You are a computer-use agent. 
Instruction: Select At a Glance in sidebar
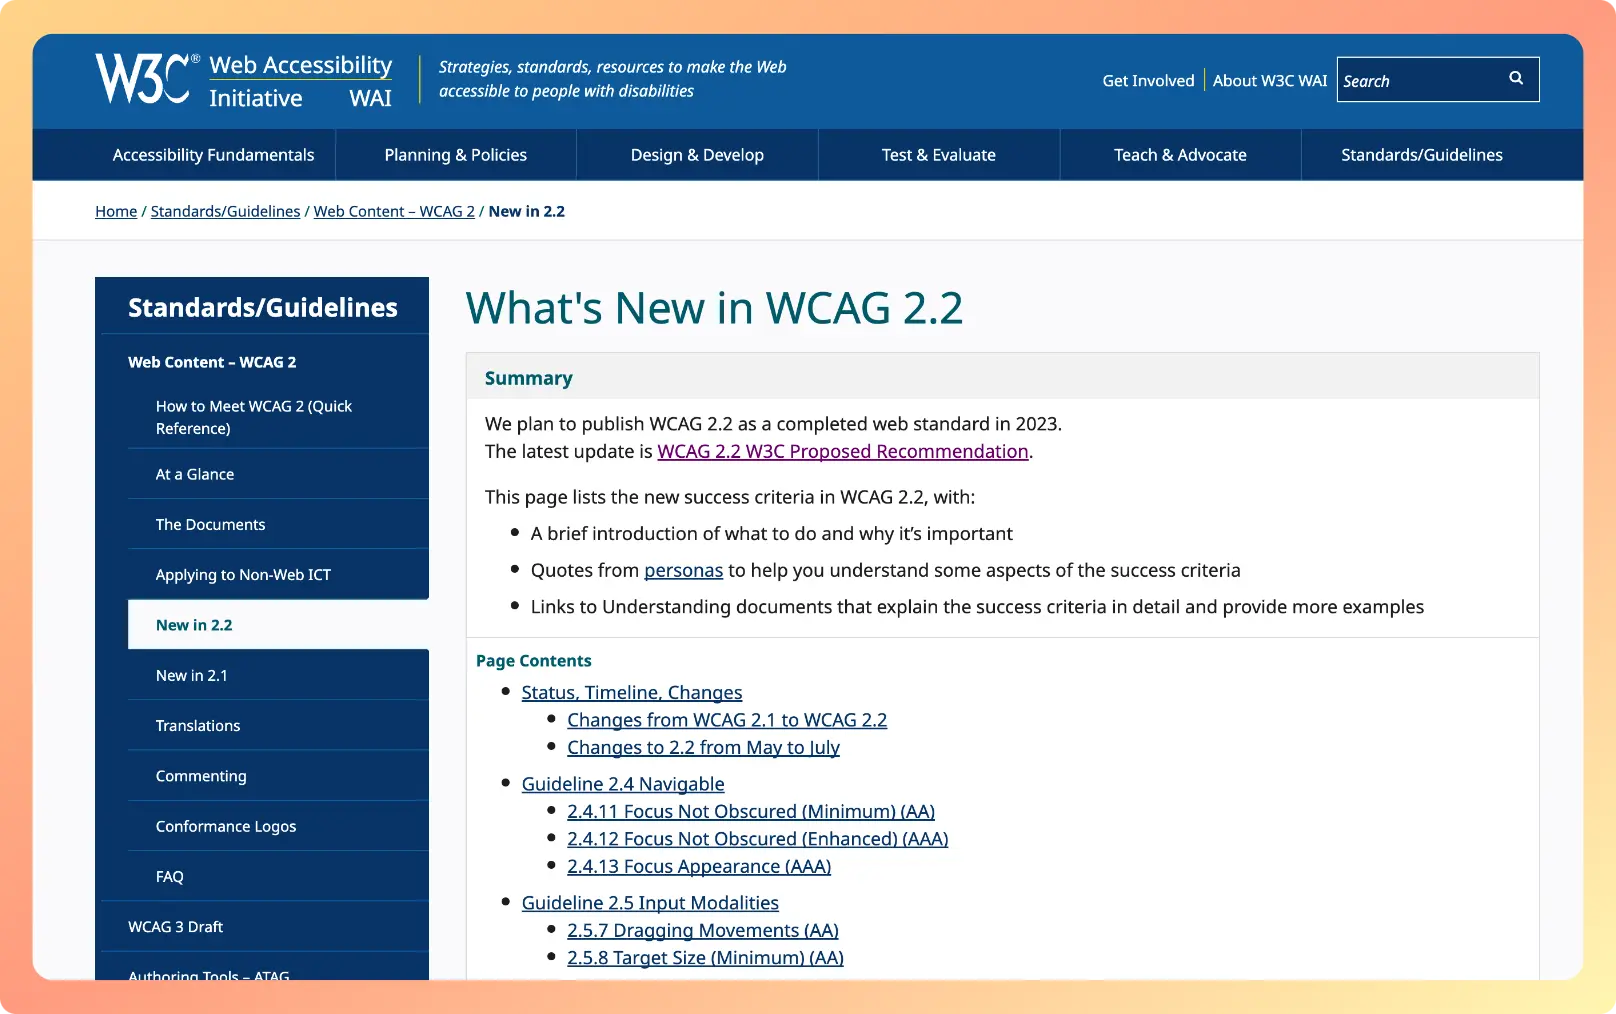coord(195,475)
